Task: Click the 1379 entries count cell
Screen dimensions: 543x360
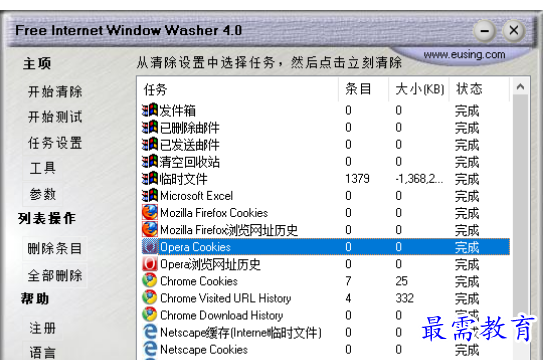Action: click(357, 179)
